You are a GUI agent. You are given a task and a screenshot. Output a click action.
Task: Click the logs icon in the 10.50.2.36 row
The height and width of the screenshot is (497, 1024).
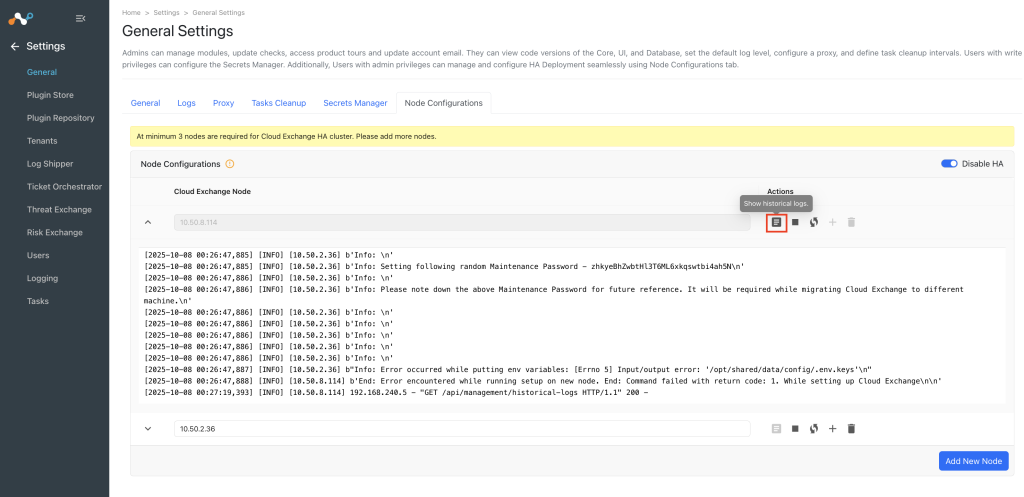click(x=776, y=428)
